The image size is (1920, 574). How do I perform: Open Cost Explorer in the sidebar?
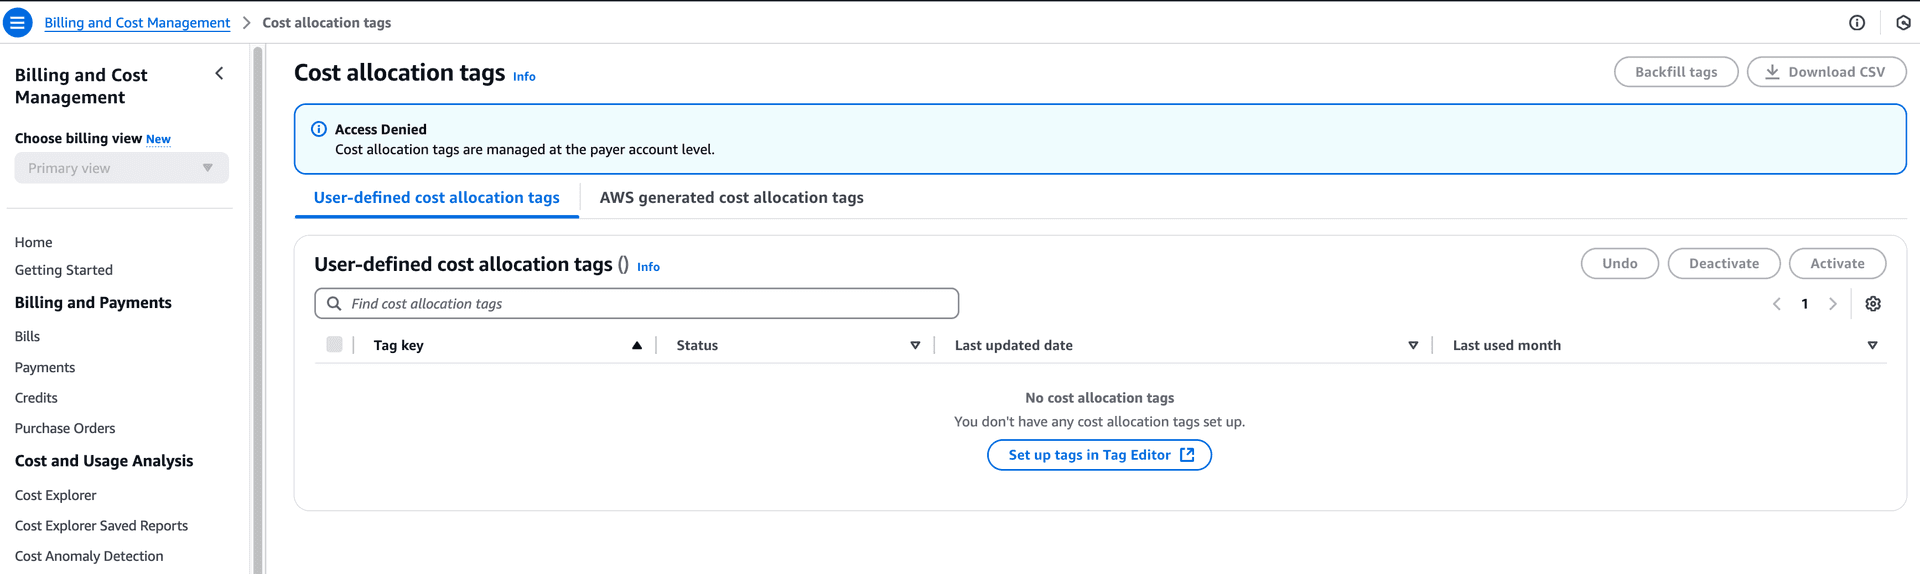[x=56, y=495]
